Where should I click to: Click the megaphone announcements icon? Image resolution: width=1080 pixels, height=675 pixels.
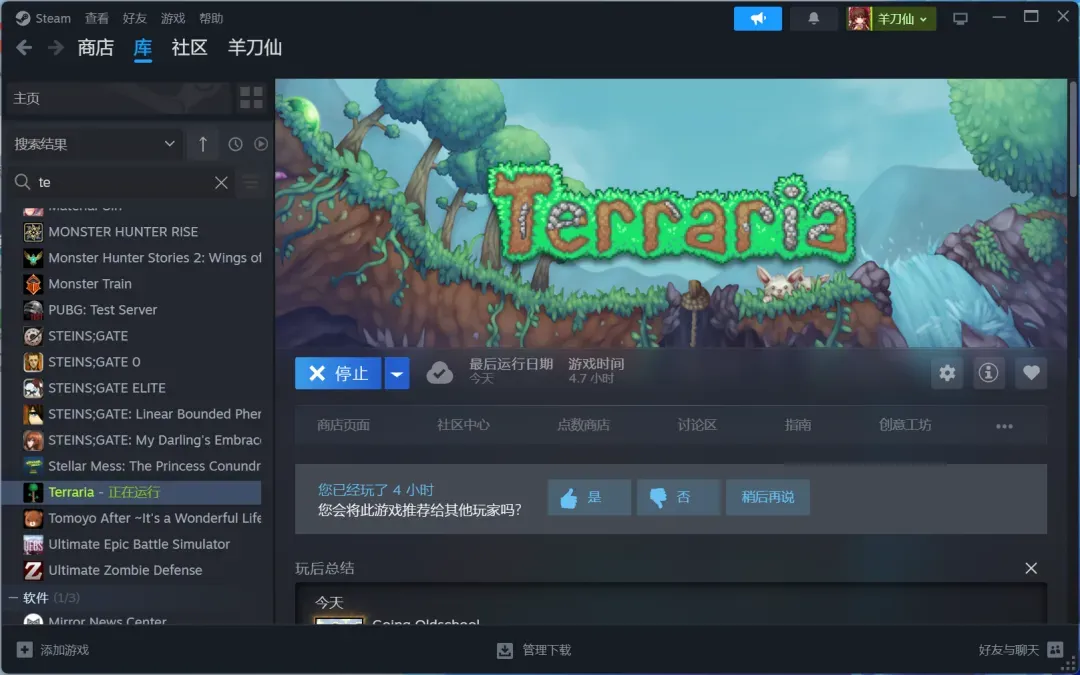[757, 19]
